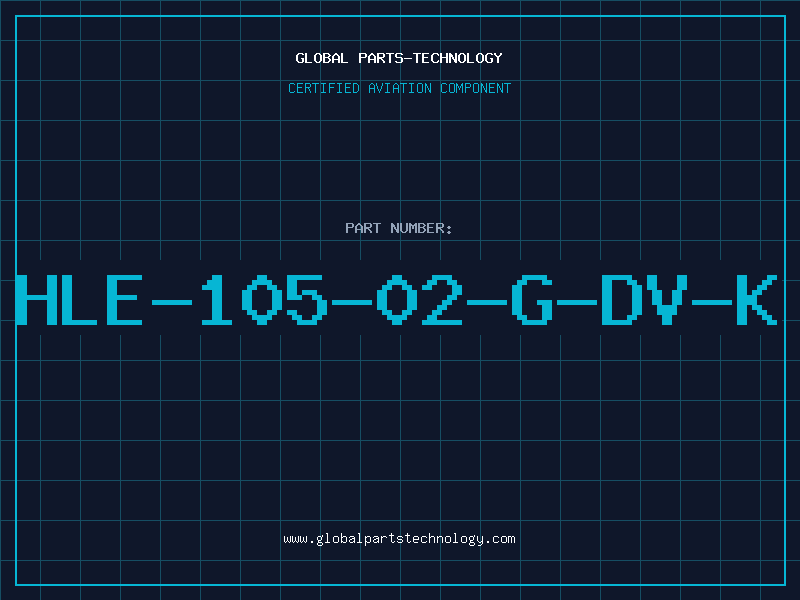Click the word CERTIFIED in subtitle
Screen dimensions: 800x600
point(324,88)
